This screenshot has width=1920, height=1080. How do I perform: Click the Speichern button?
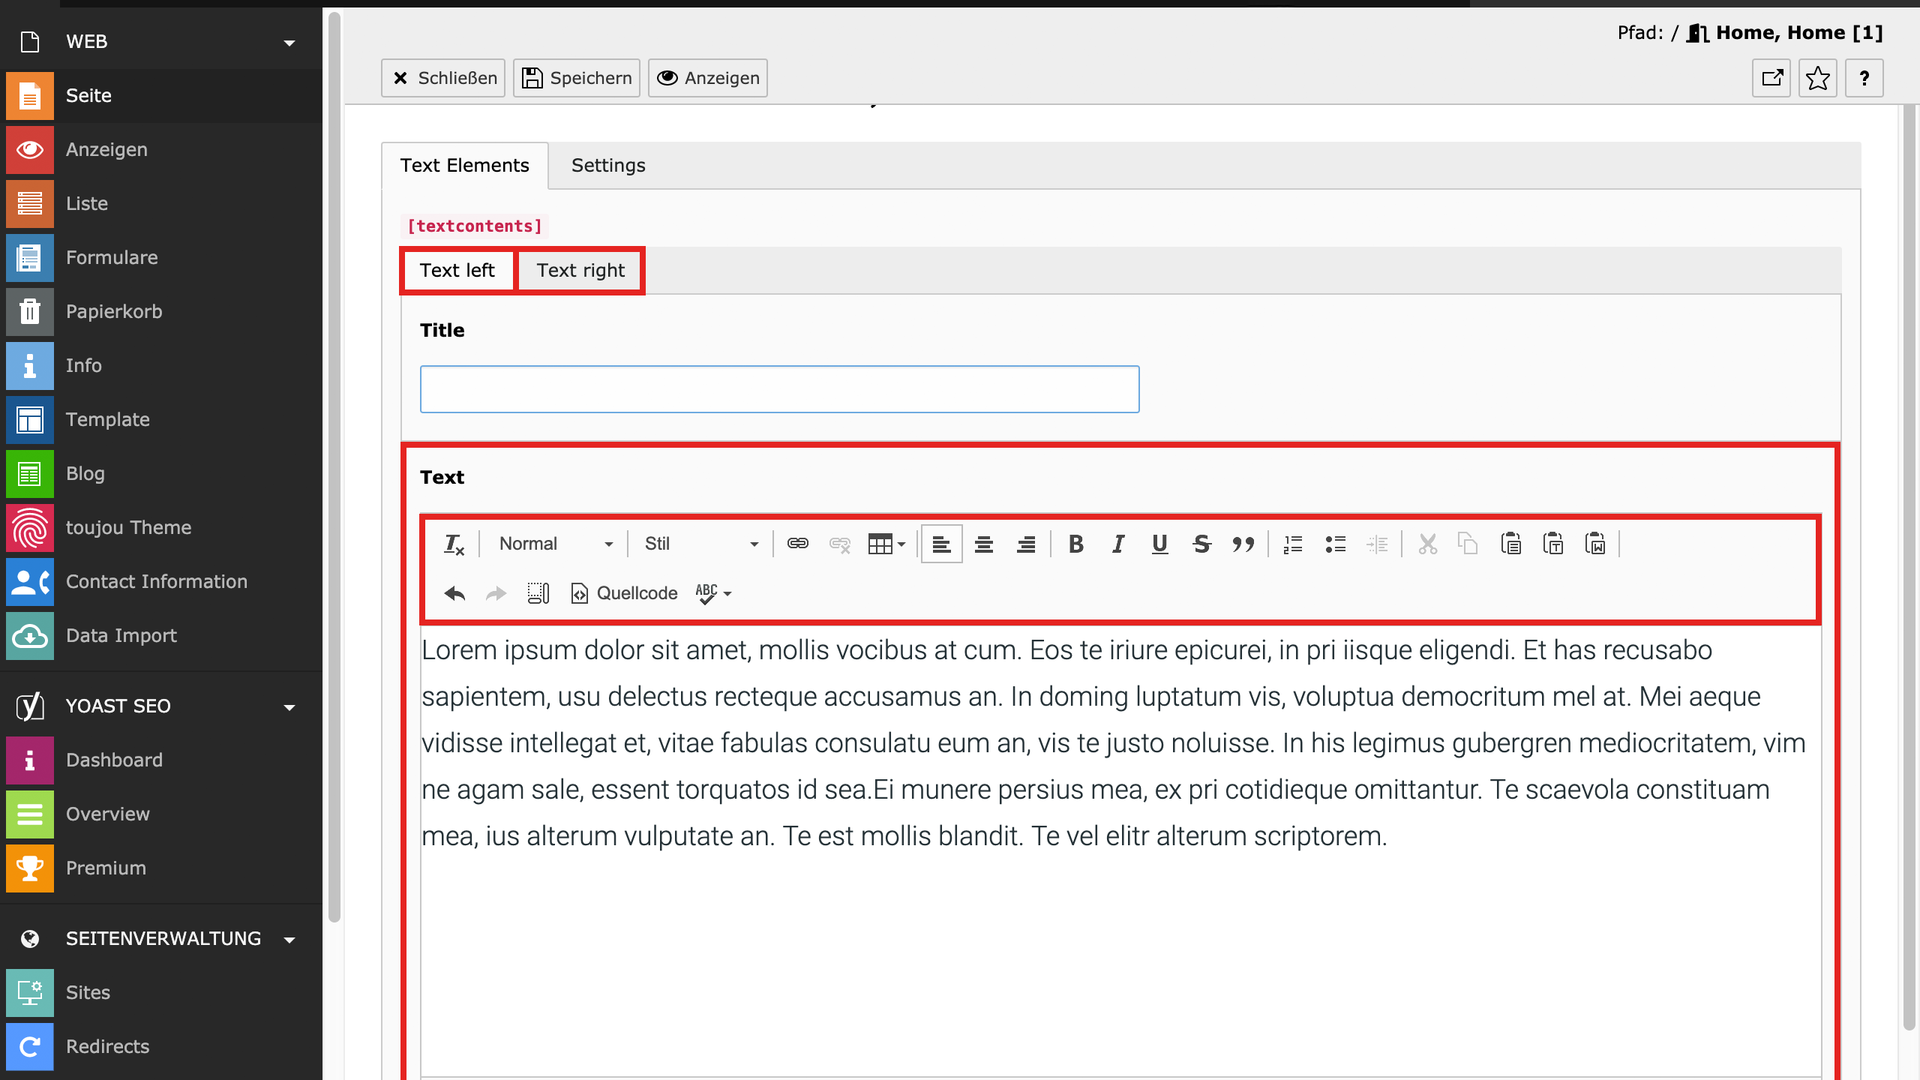[577, 78]
